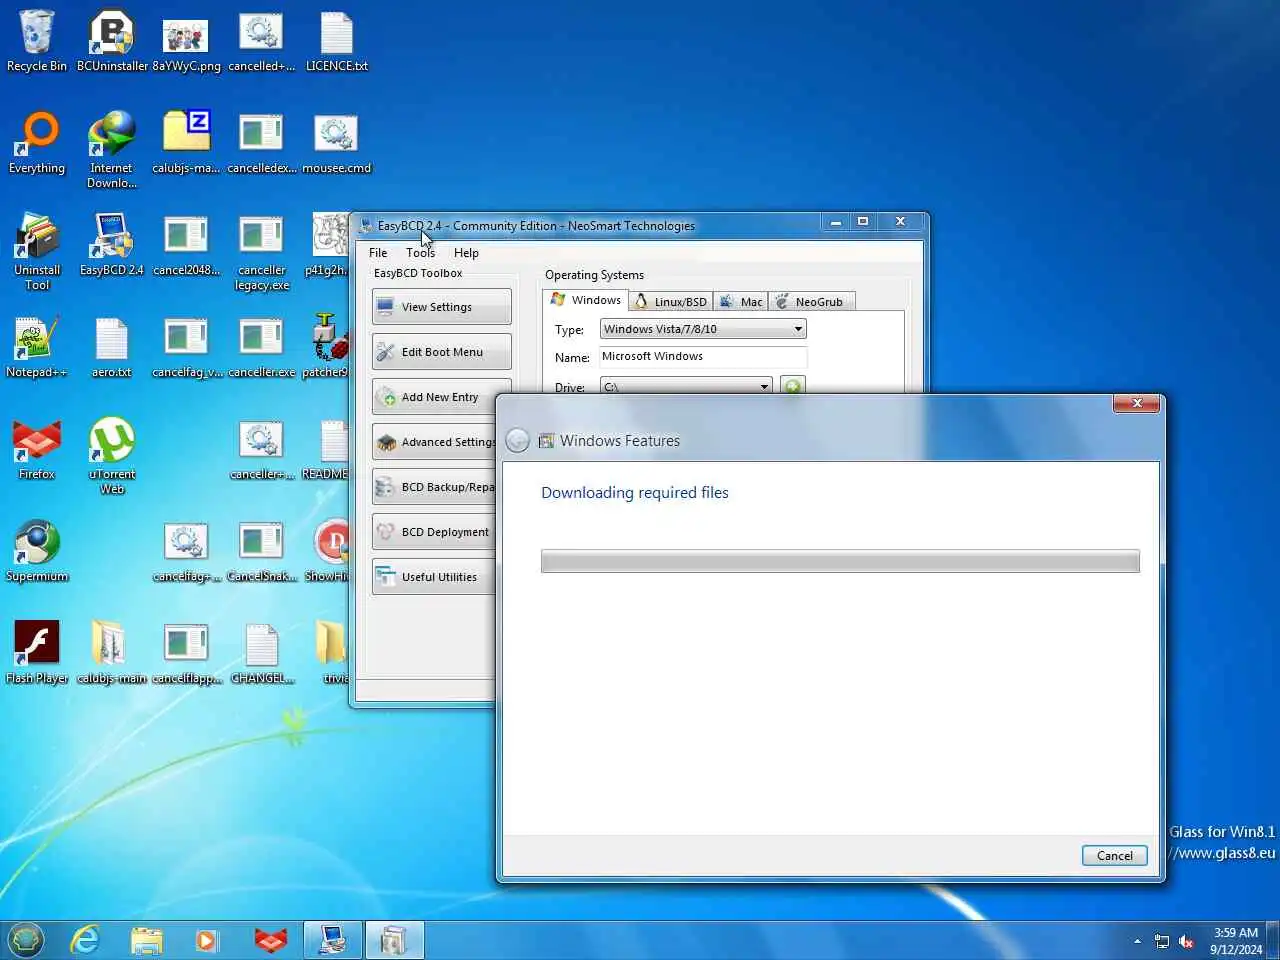Open the File menu in EasyBCD
This screenshot has width=1280, height=960.
(x=378, y=253)
